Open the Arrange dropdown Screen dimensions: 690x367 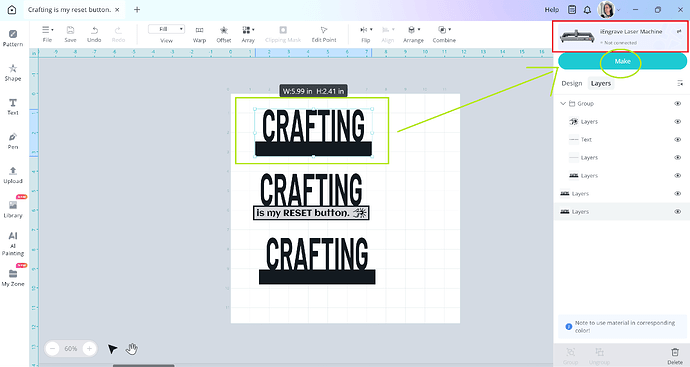pyautogui.click(x=413, y=34)
